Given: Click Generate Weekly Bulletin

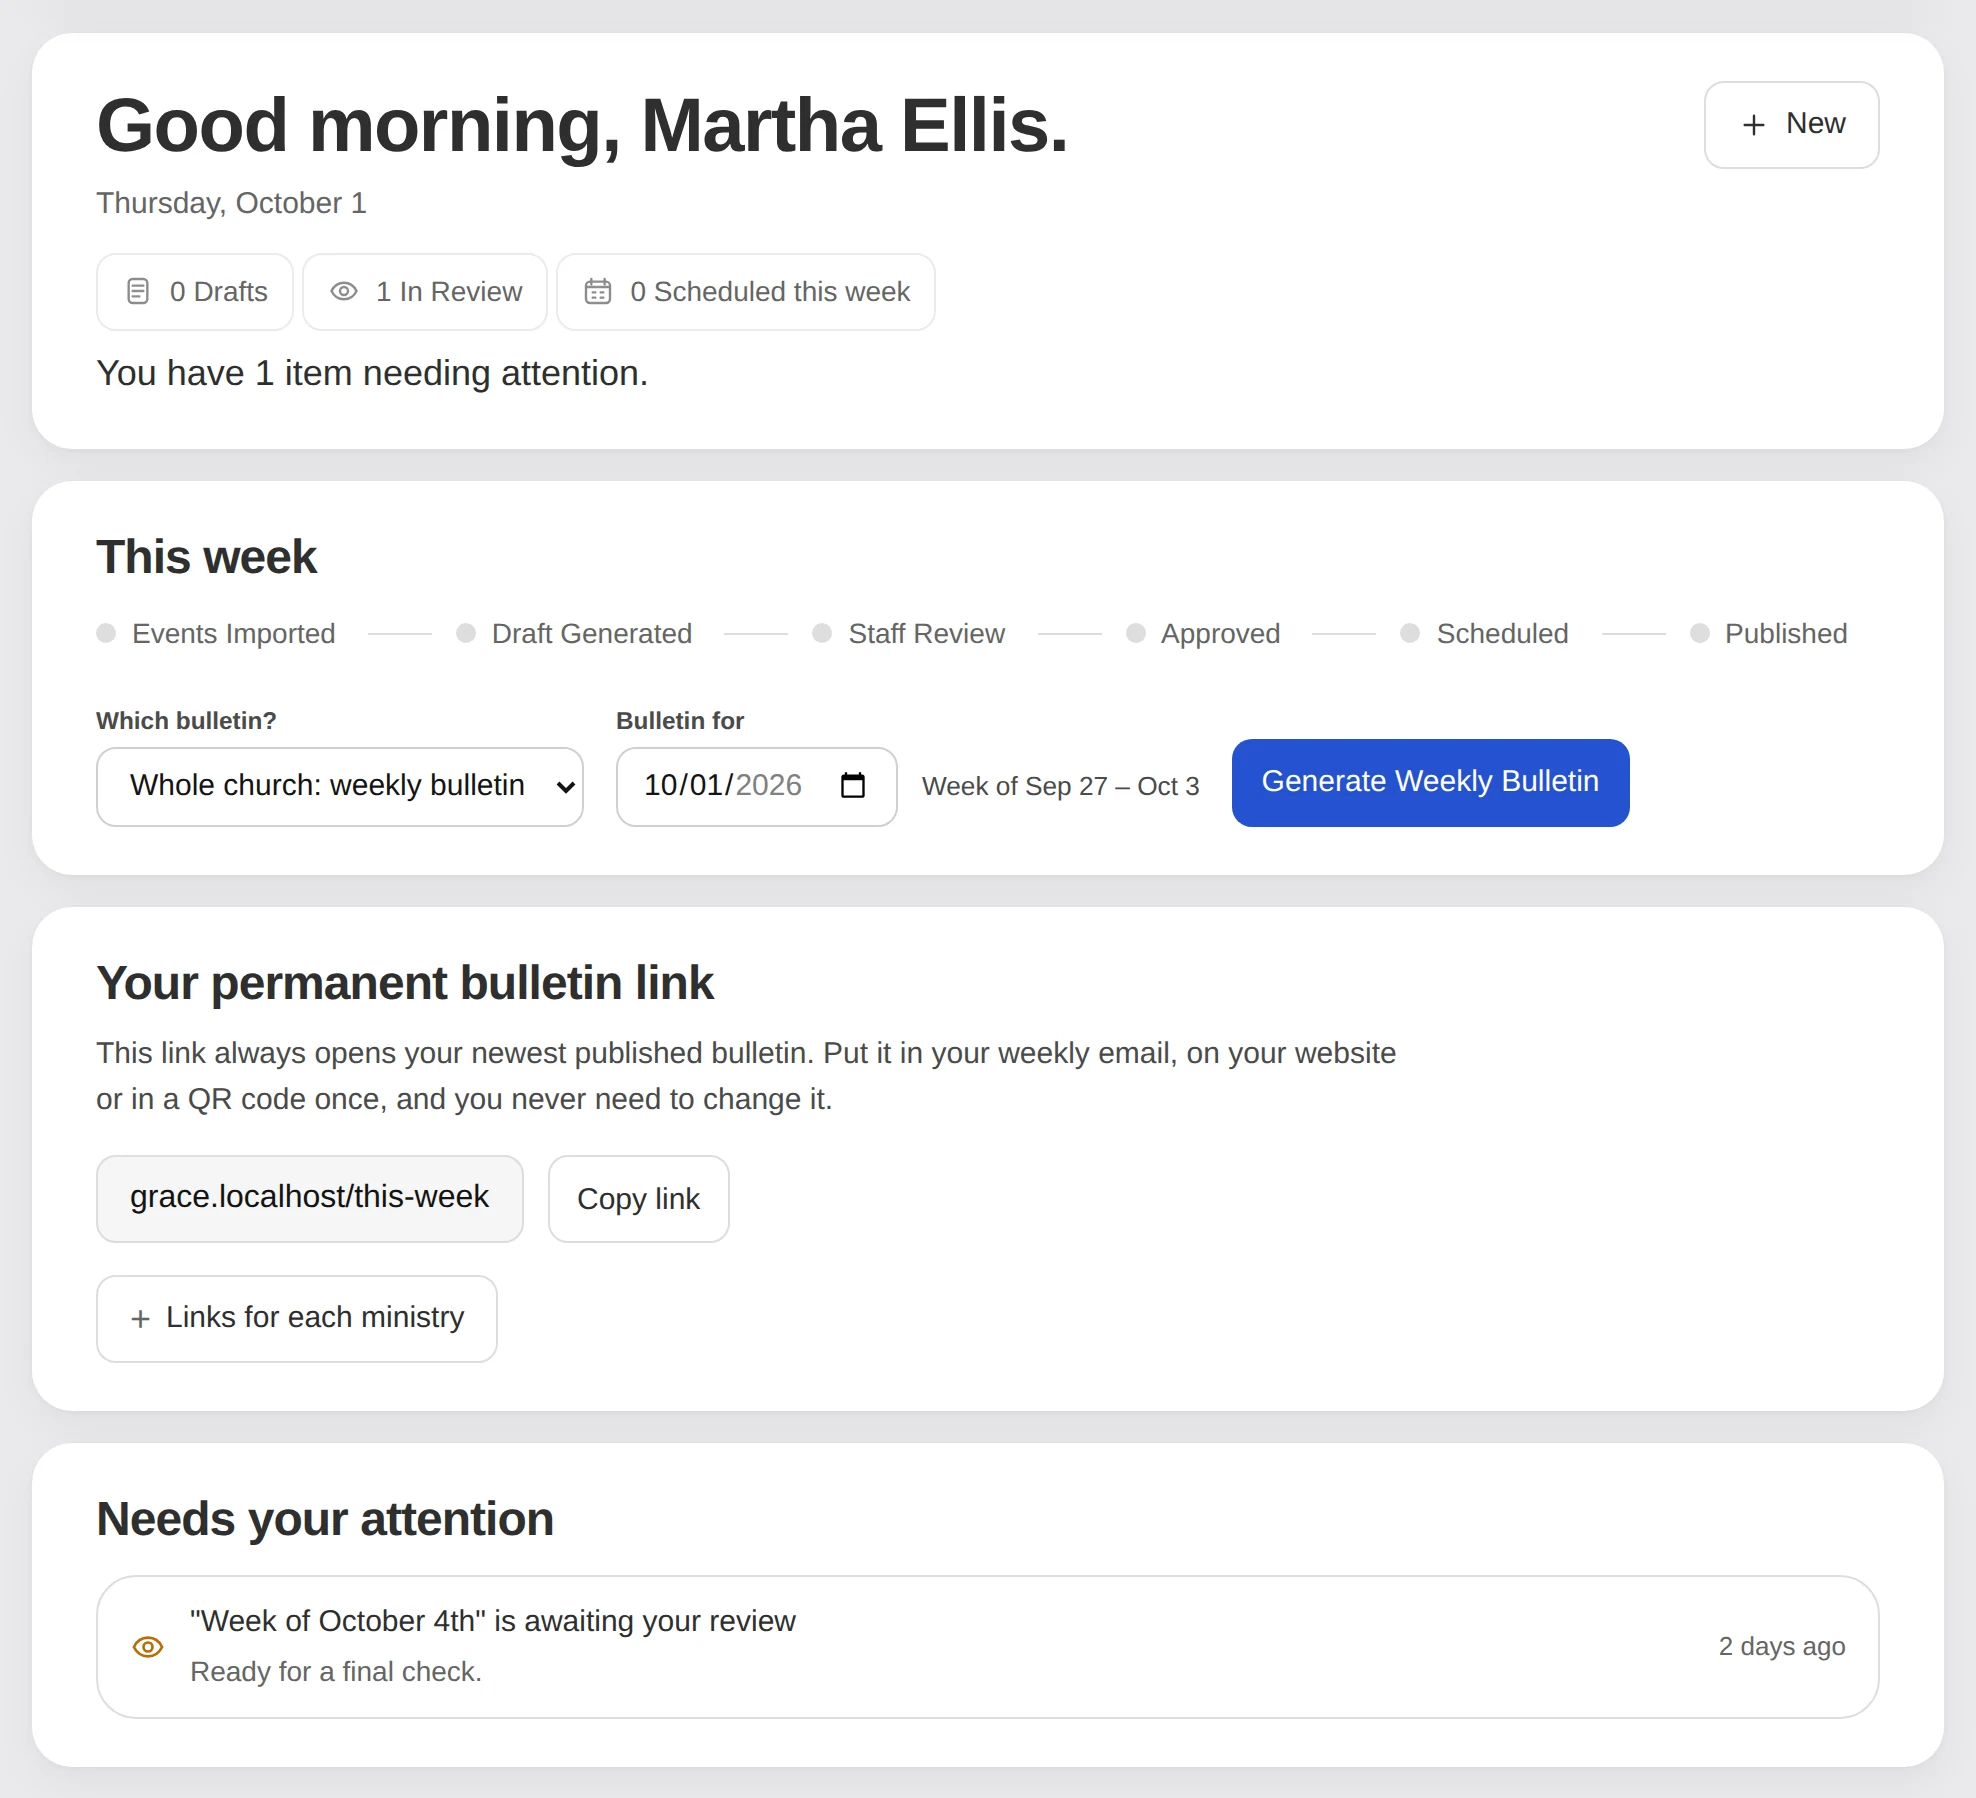Looking at the screenshot, I should pos(1430,783).
